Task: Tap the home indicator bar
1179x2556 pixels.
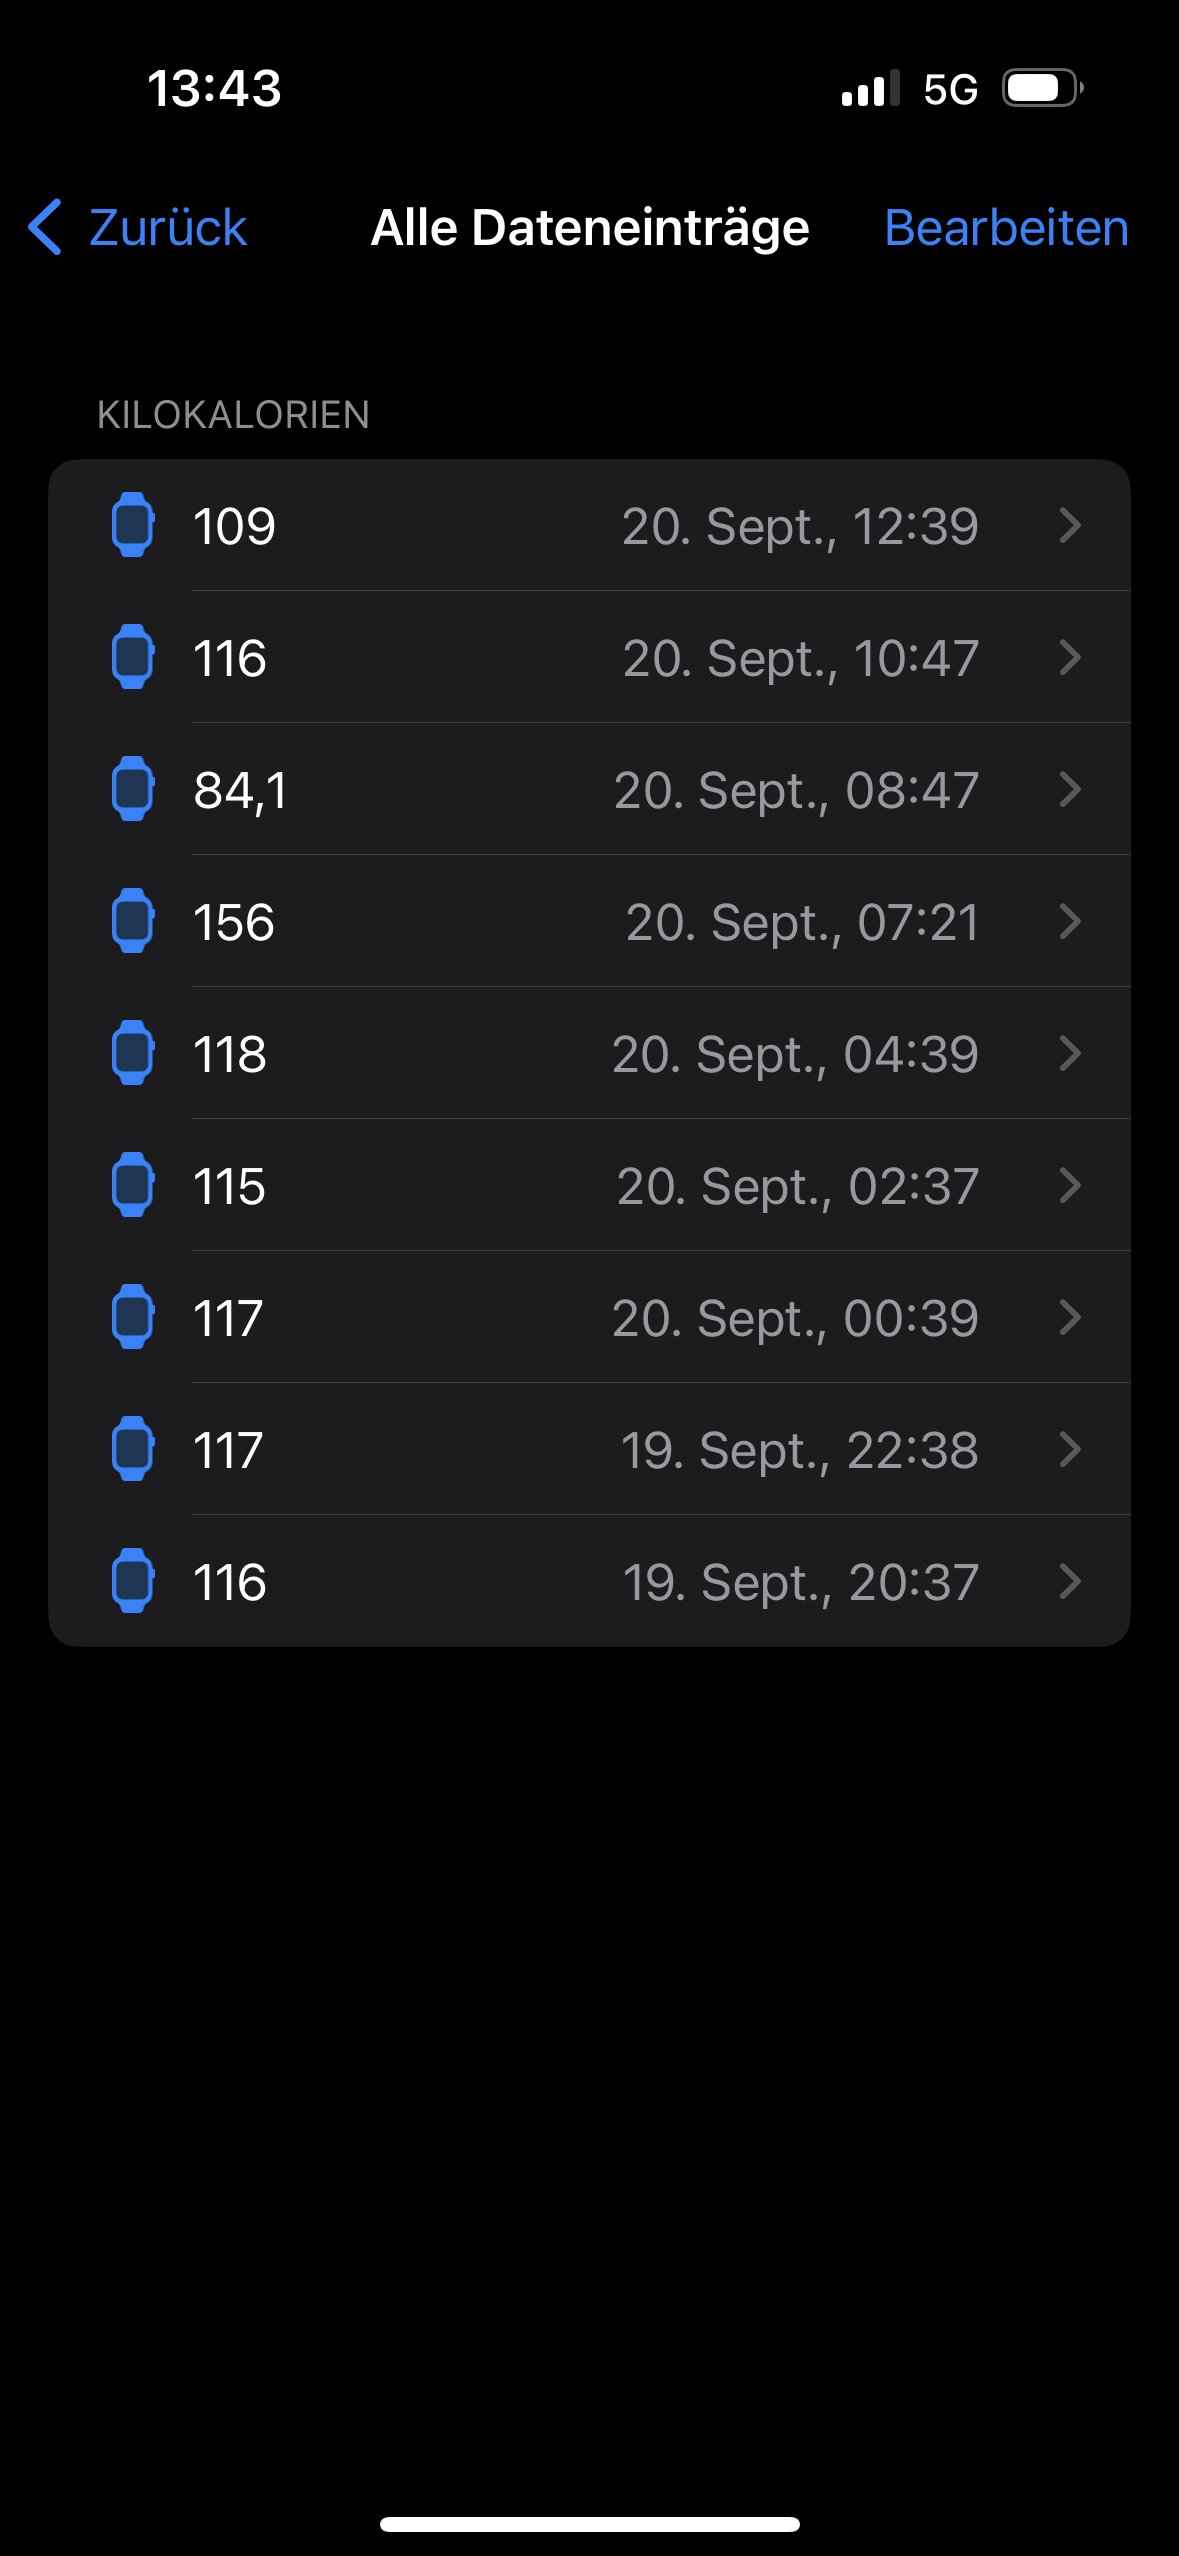Action: tap(590, 2524)
